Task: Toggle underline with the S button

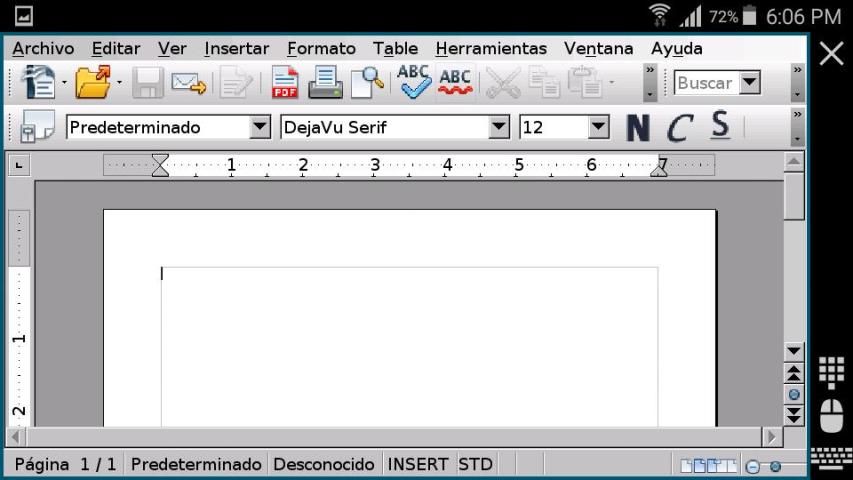Action: click(720, 126)
